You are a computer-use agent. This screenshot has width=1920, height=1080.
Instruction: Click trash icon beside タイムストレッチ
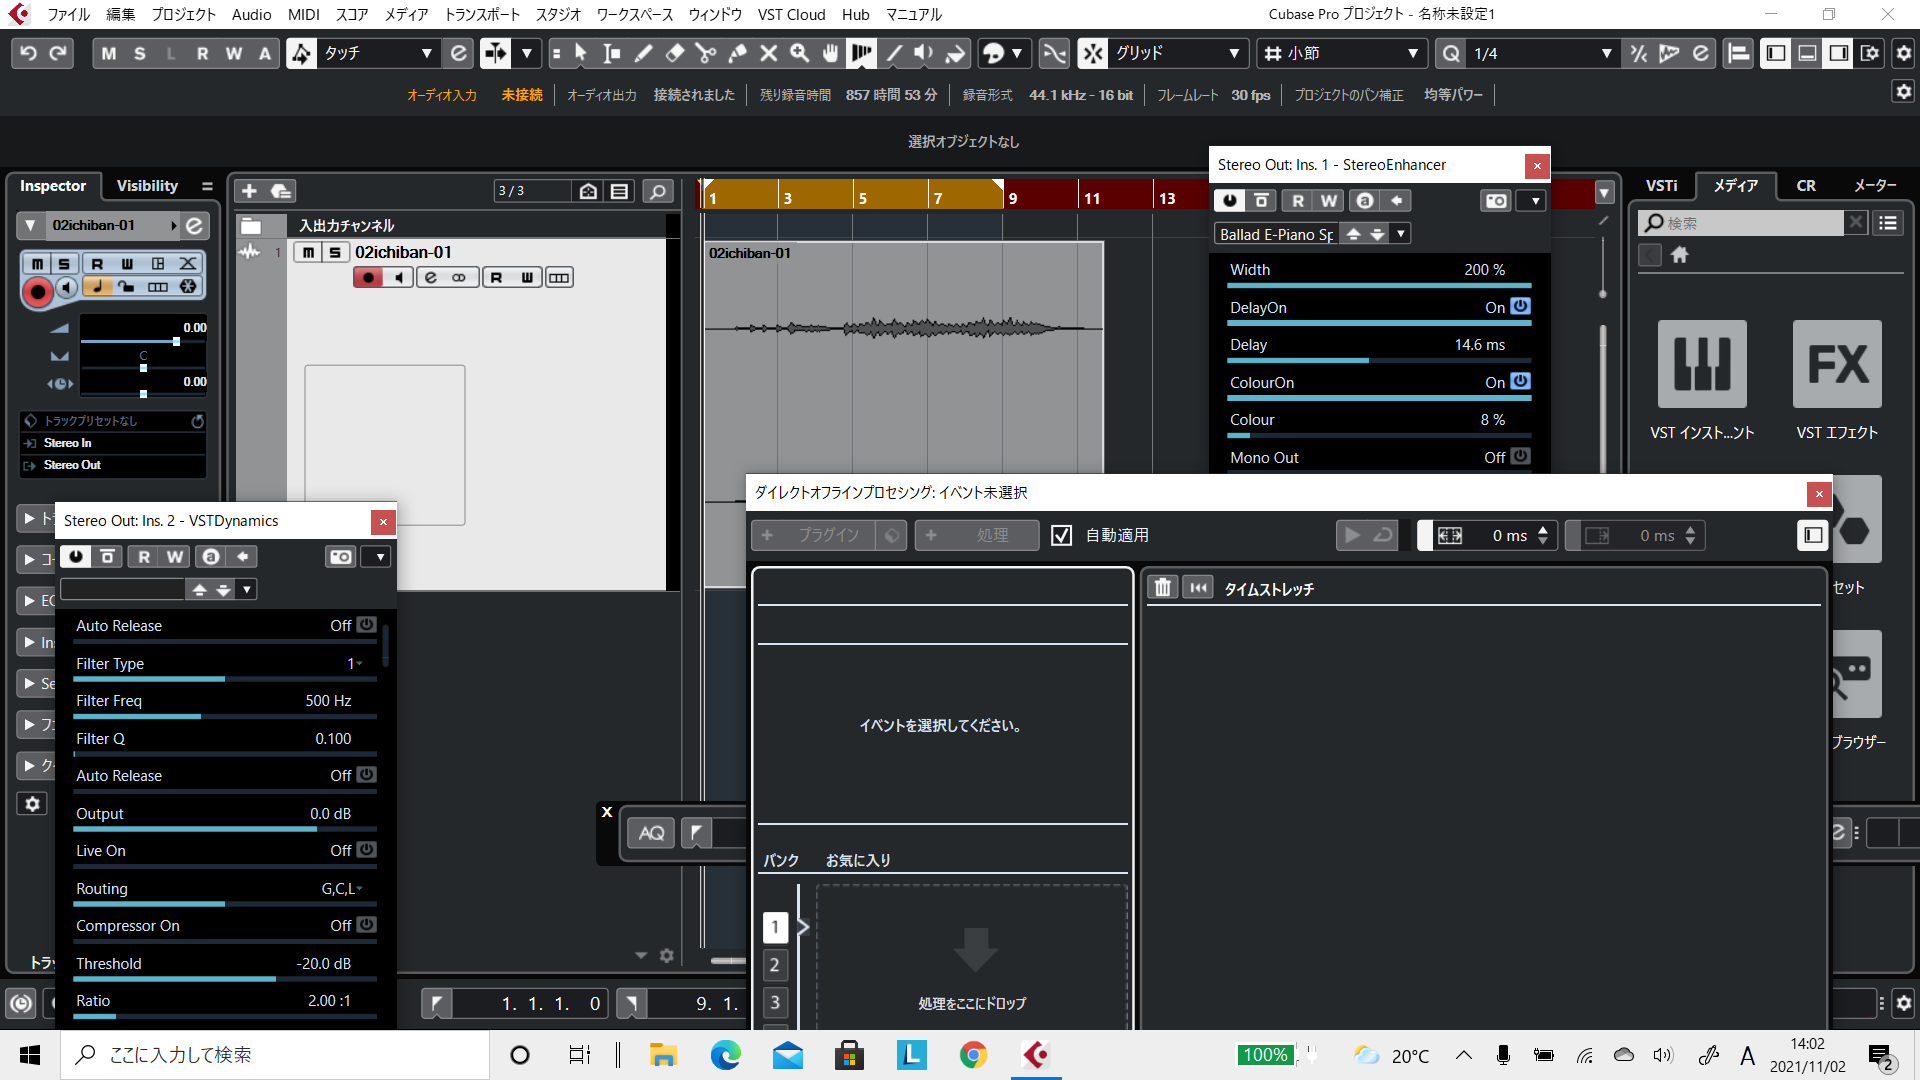click(x=1162, y=588)
